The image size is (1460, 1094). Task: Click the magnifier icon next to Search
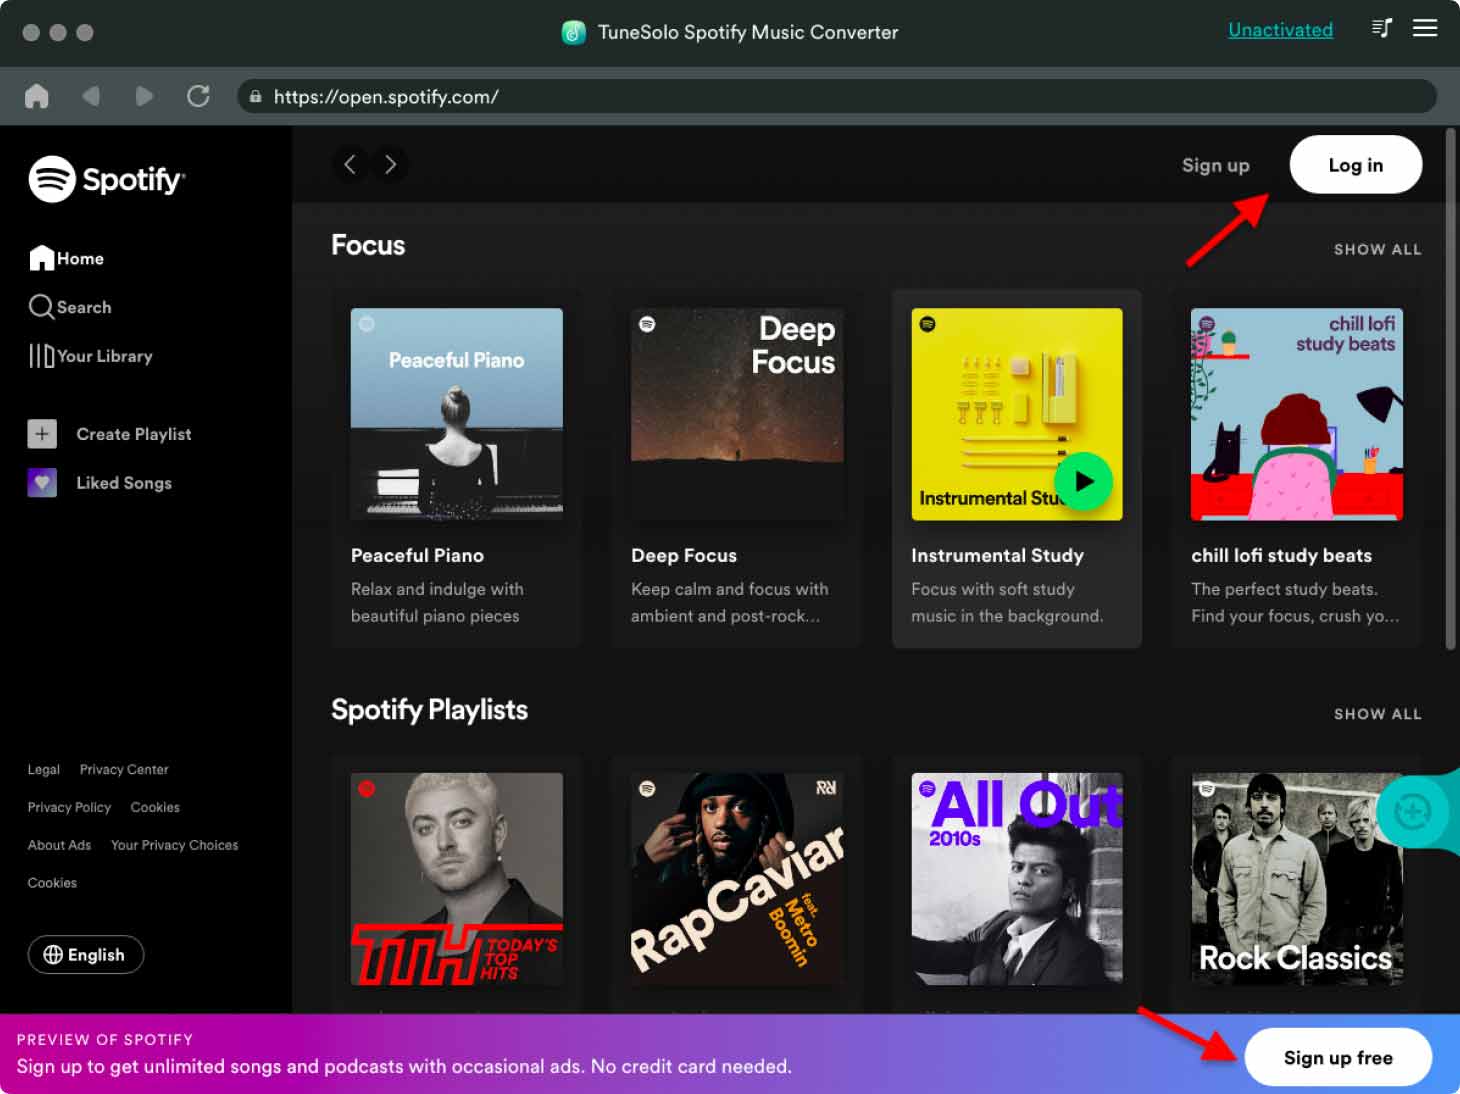tap(41, 307)
